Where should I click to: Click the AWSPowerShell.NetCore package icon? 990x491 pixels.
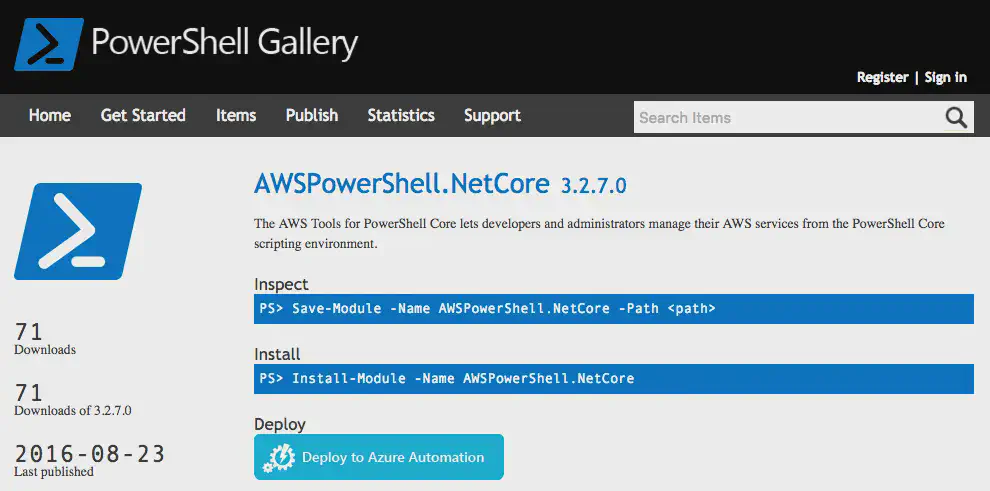[x=78, y=231]
